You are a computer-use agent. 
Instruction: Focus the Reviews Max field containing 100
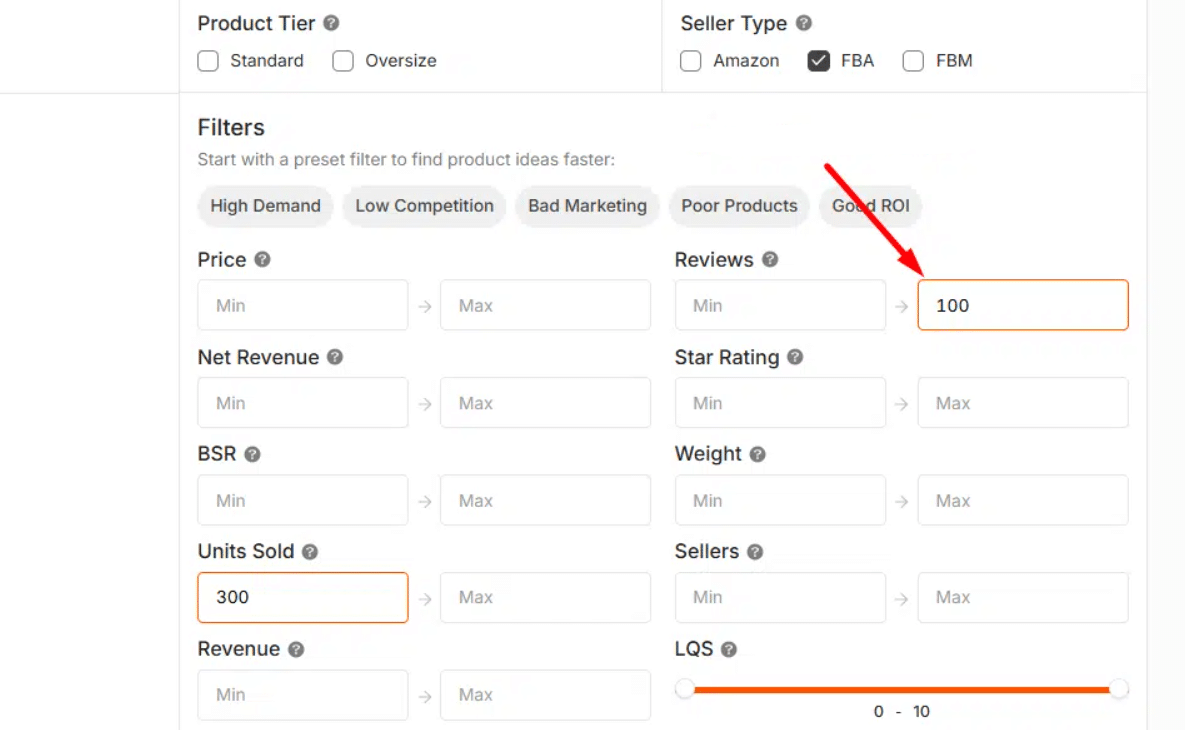1022,305
